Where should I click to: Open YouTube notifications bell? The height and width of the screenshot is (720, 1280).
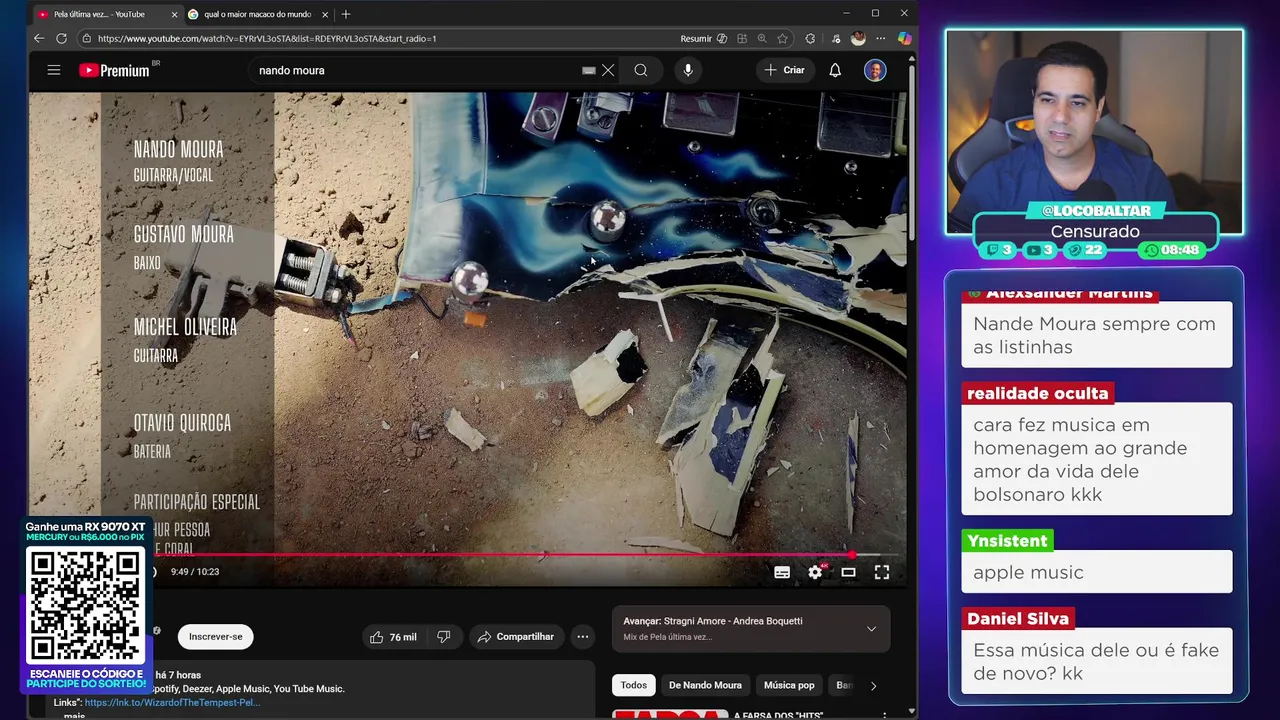tap(835, 70)
